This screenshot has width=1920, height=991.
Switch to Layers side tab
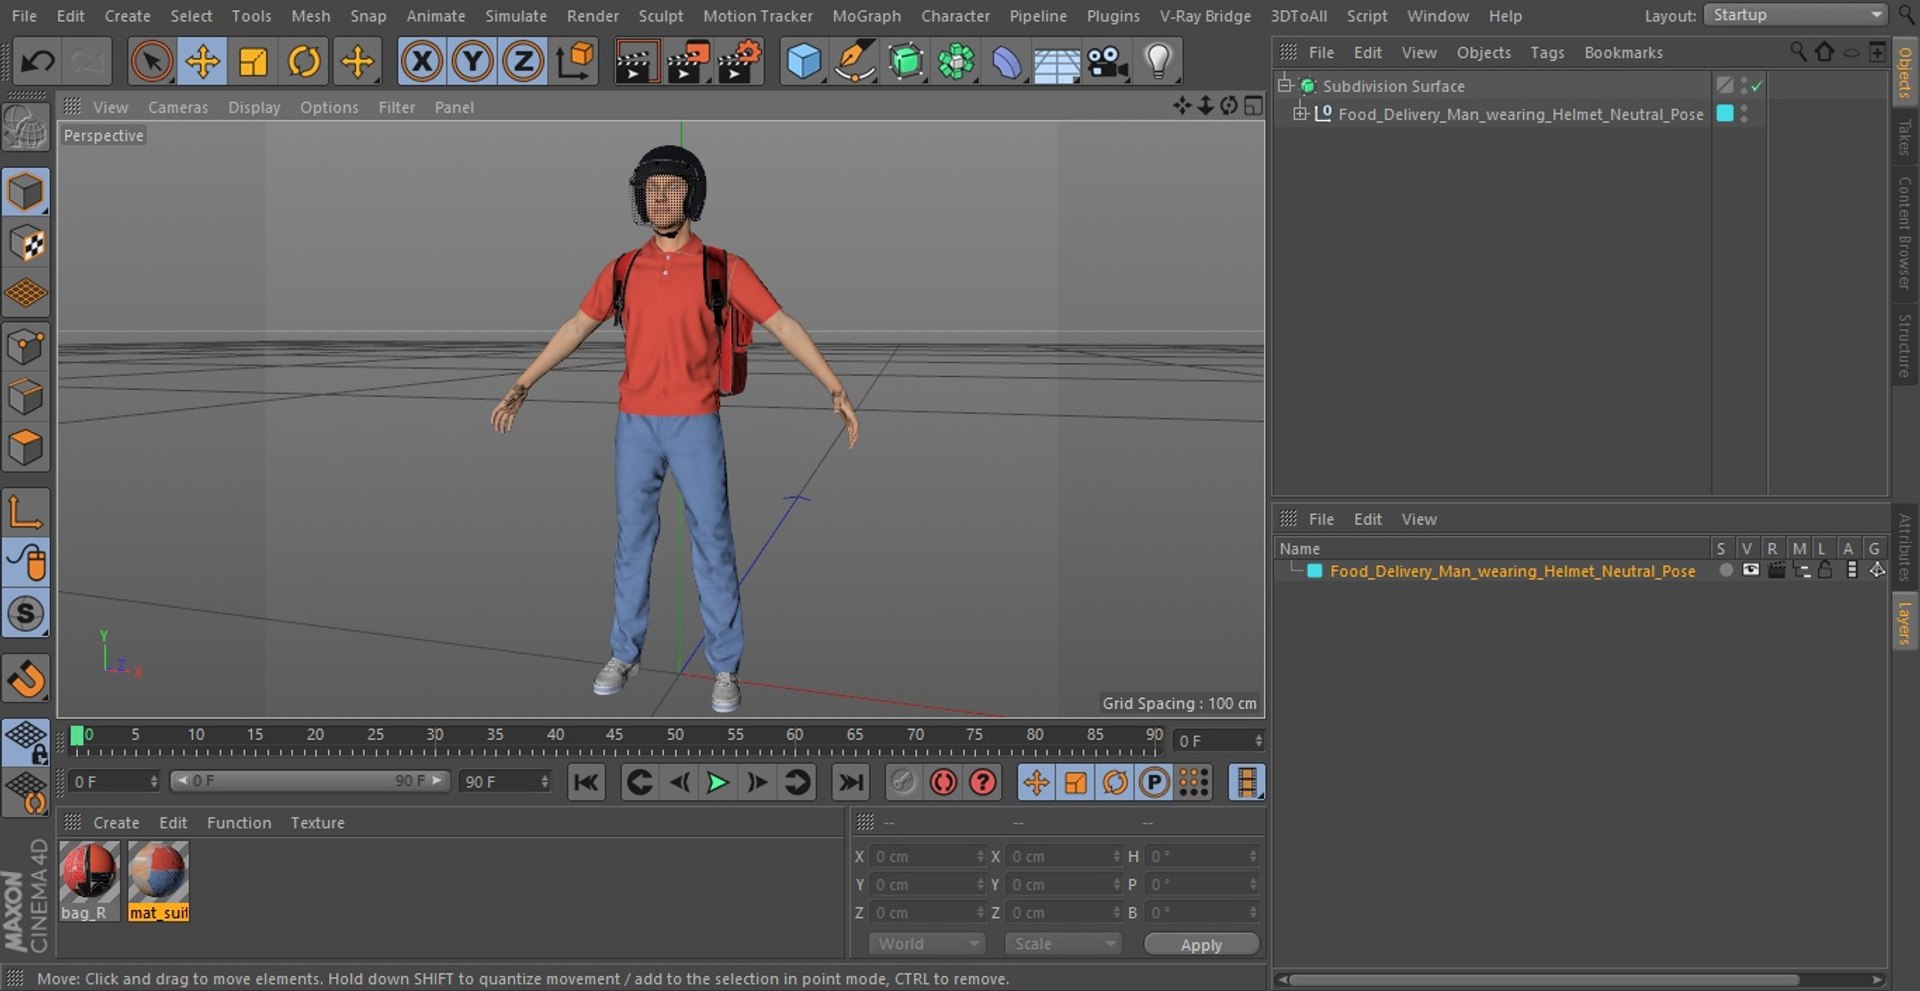1904,622
